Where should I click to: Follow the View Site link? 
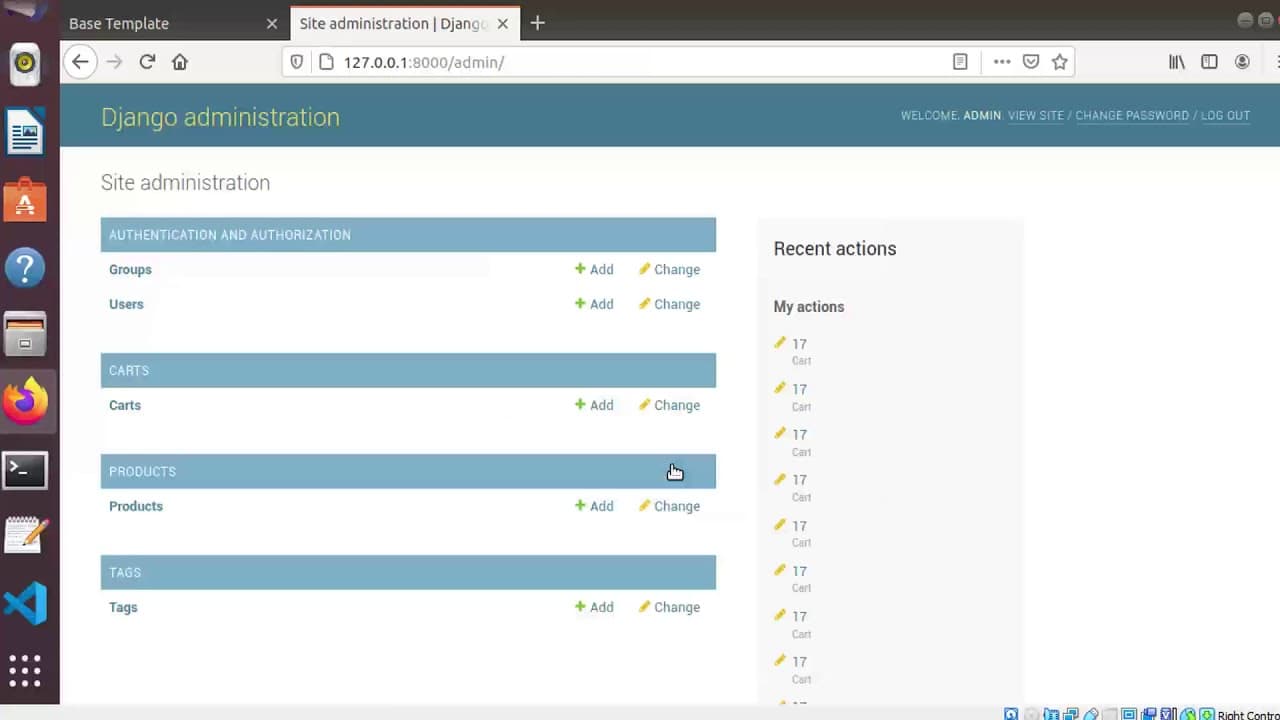tap(1036, 116)
